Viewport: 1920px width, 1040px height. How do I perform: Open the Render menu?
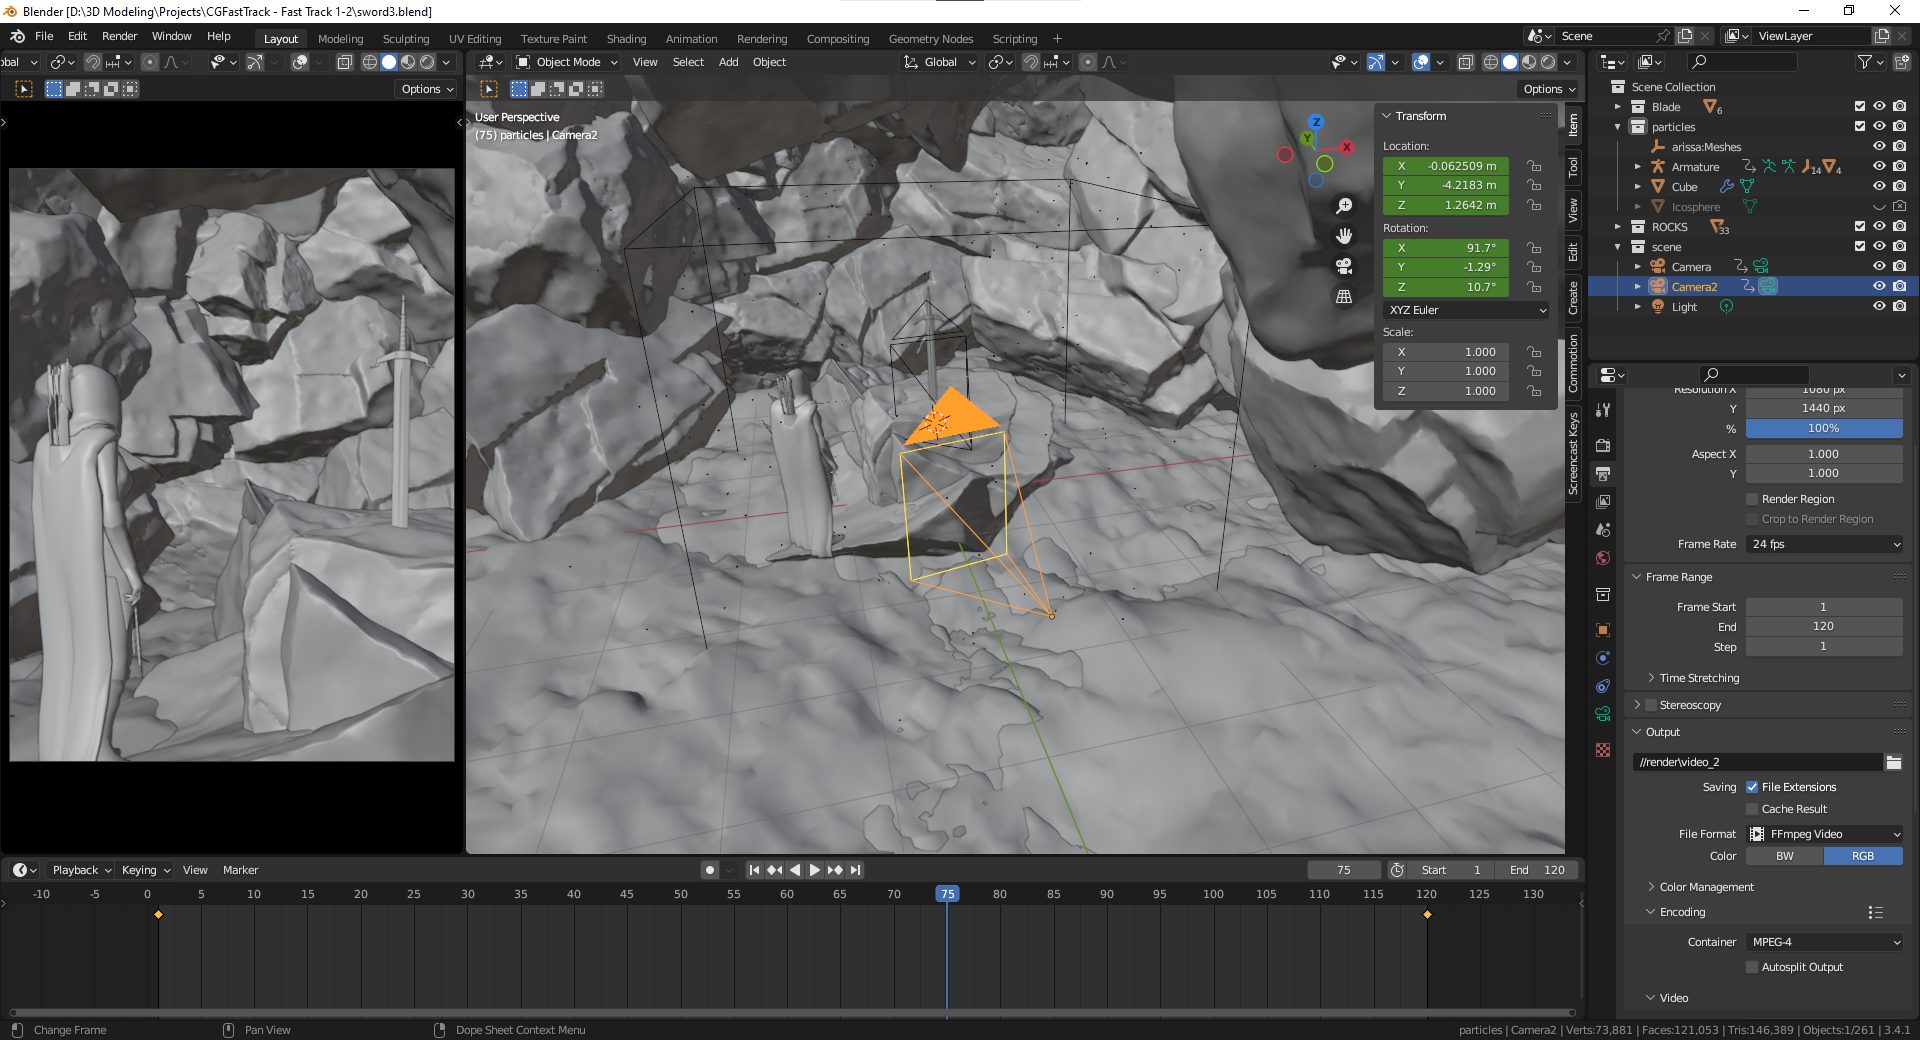119,36
